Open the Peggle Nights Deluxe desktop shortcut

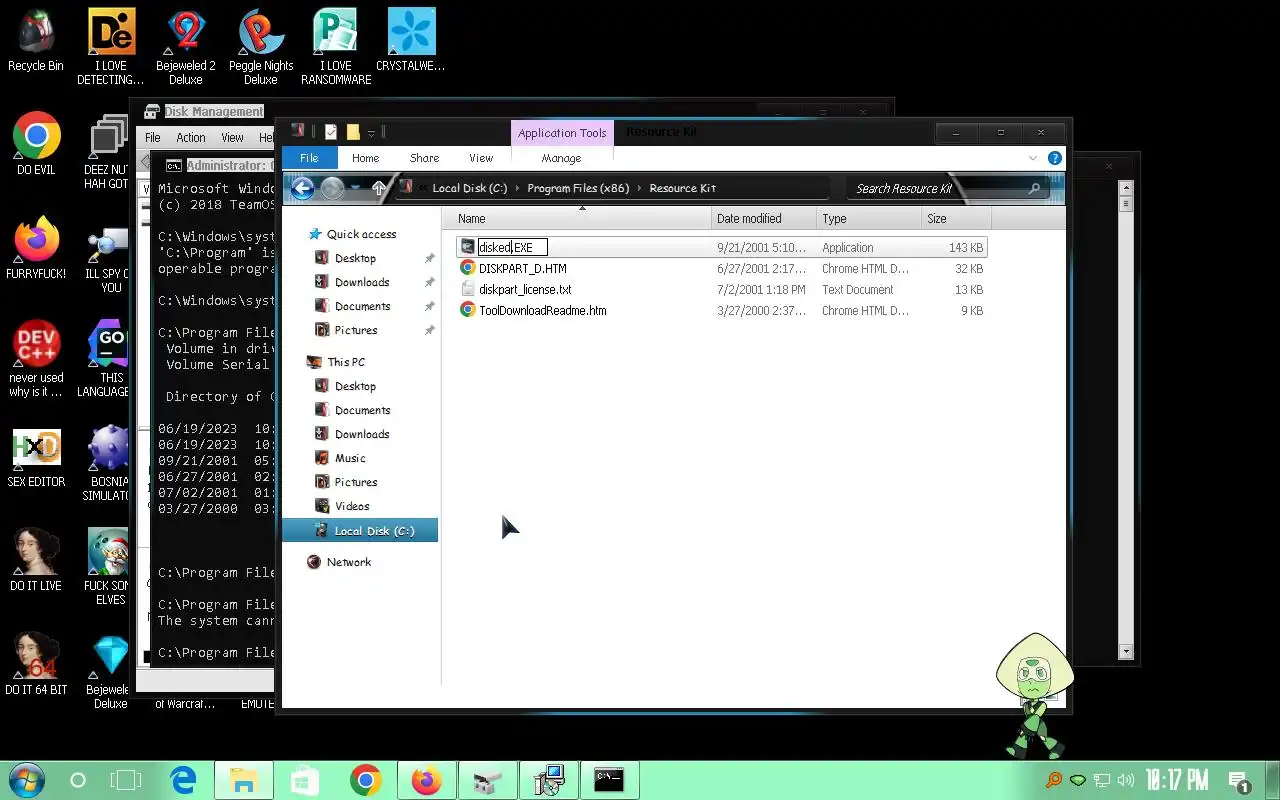[261, 46]
